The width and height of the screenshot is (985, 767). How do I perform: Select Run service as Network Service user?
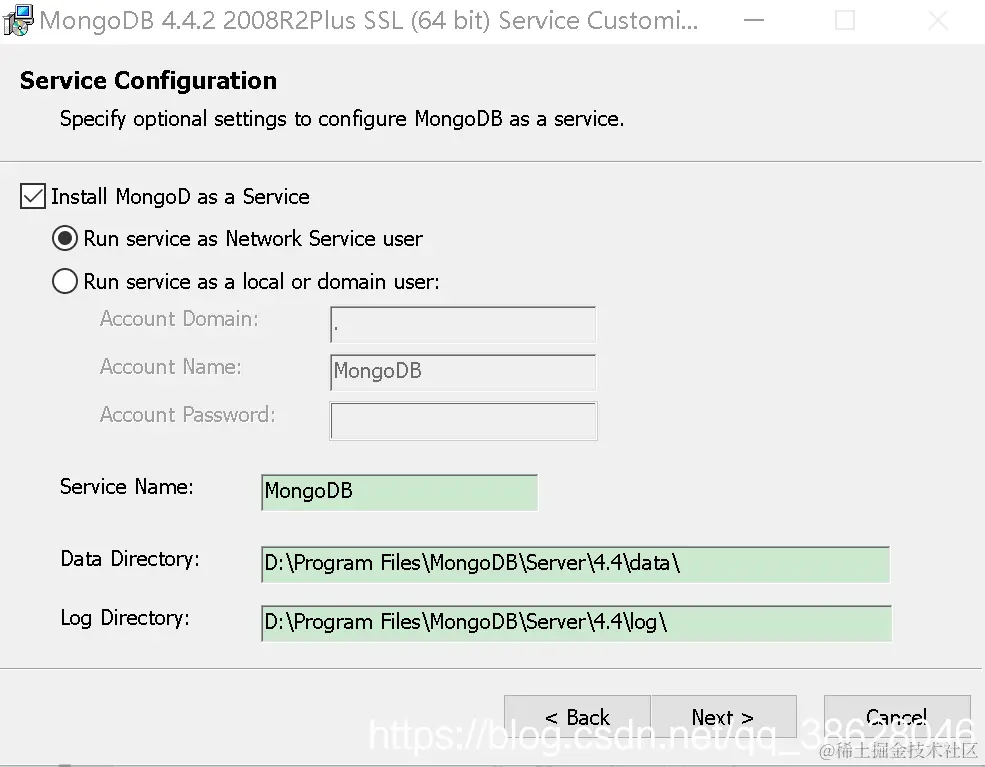tap(65, 239)
